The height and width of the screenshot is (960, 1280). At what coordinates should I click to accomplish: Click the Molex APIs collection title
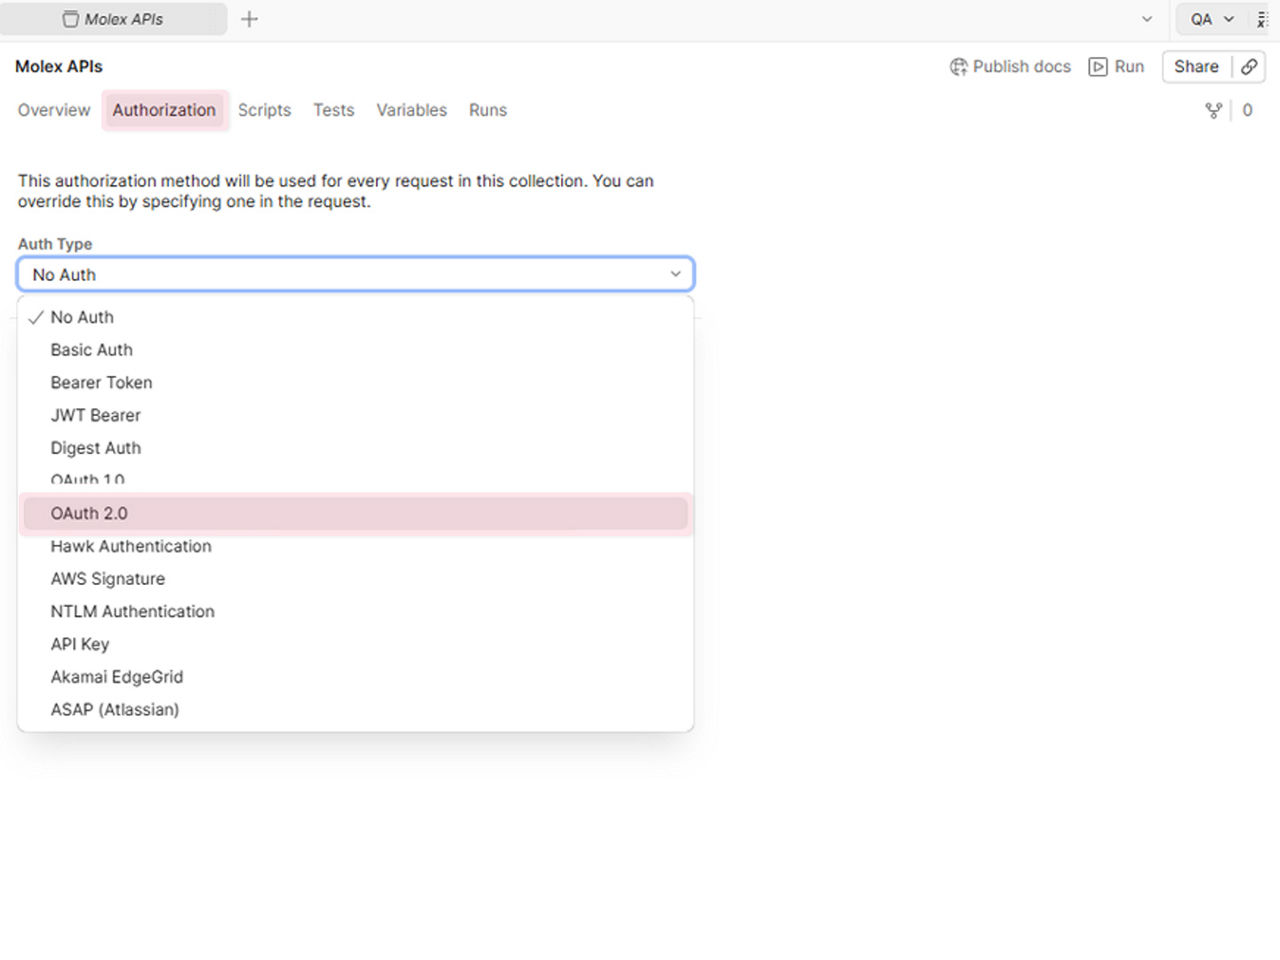[x=59, y=66]
